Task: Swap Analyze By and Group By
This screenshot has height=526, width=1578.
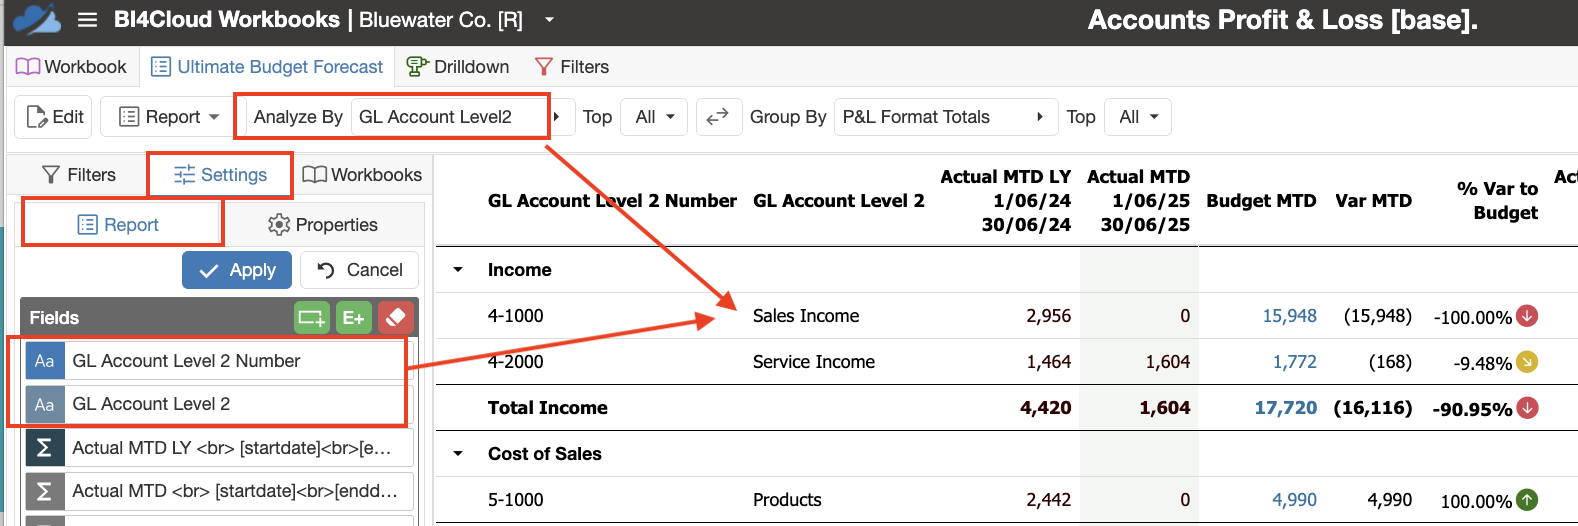Action: click(x=718, y=117)
